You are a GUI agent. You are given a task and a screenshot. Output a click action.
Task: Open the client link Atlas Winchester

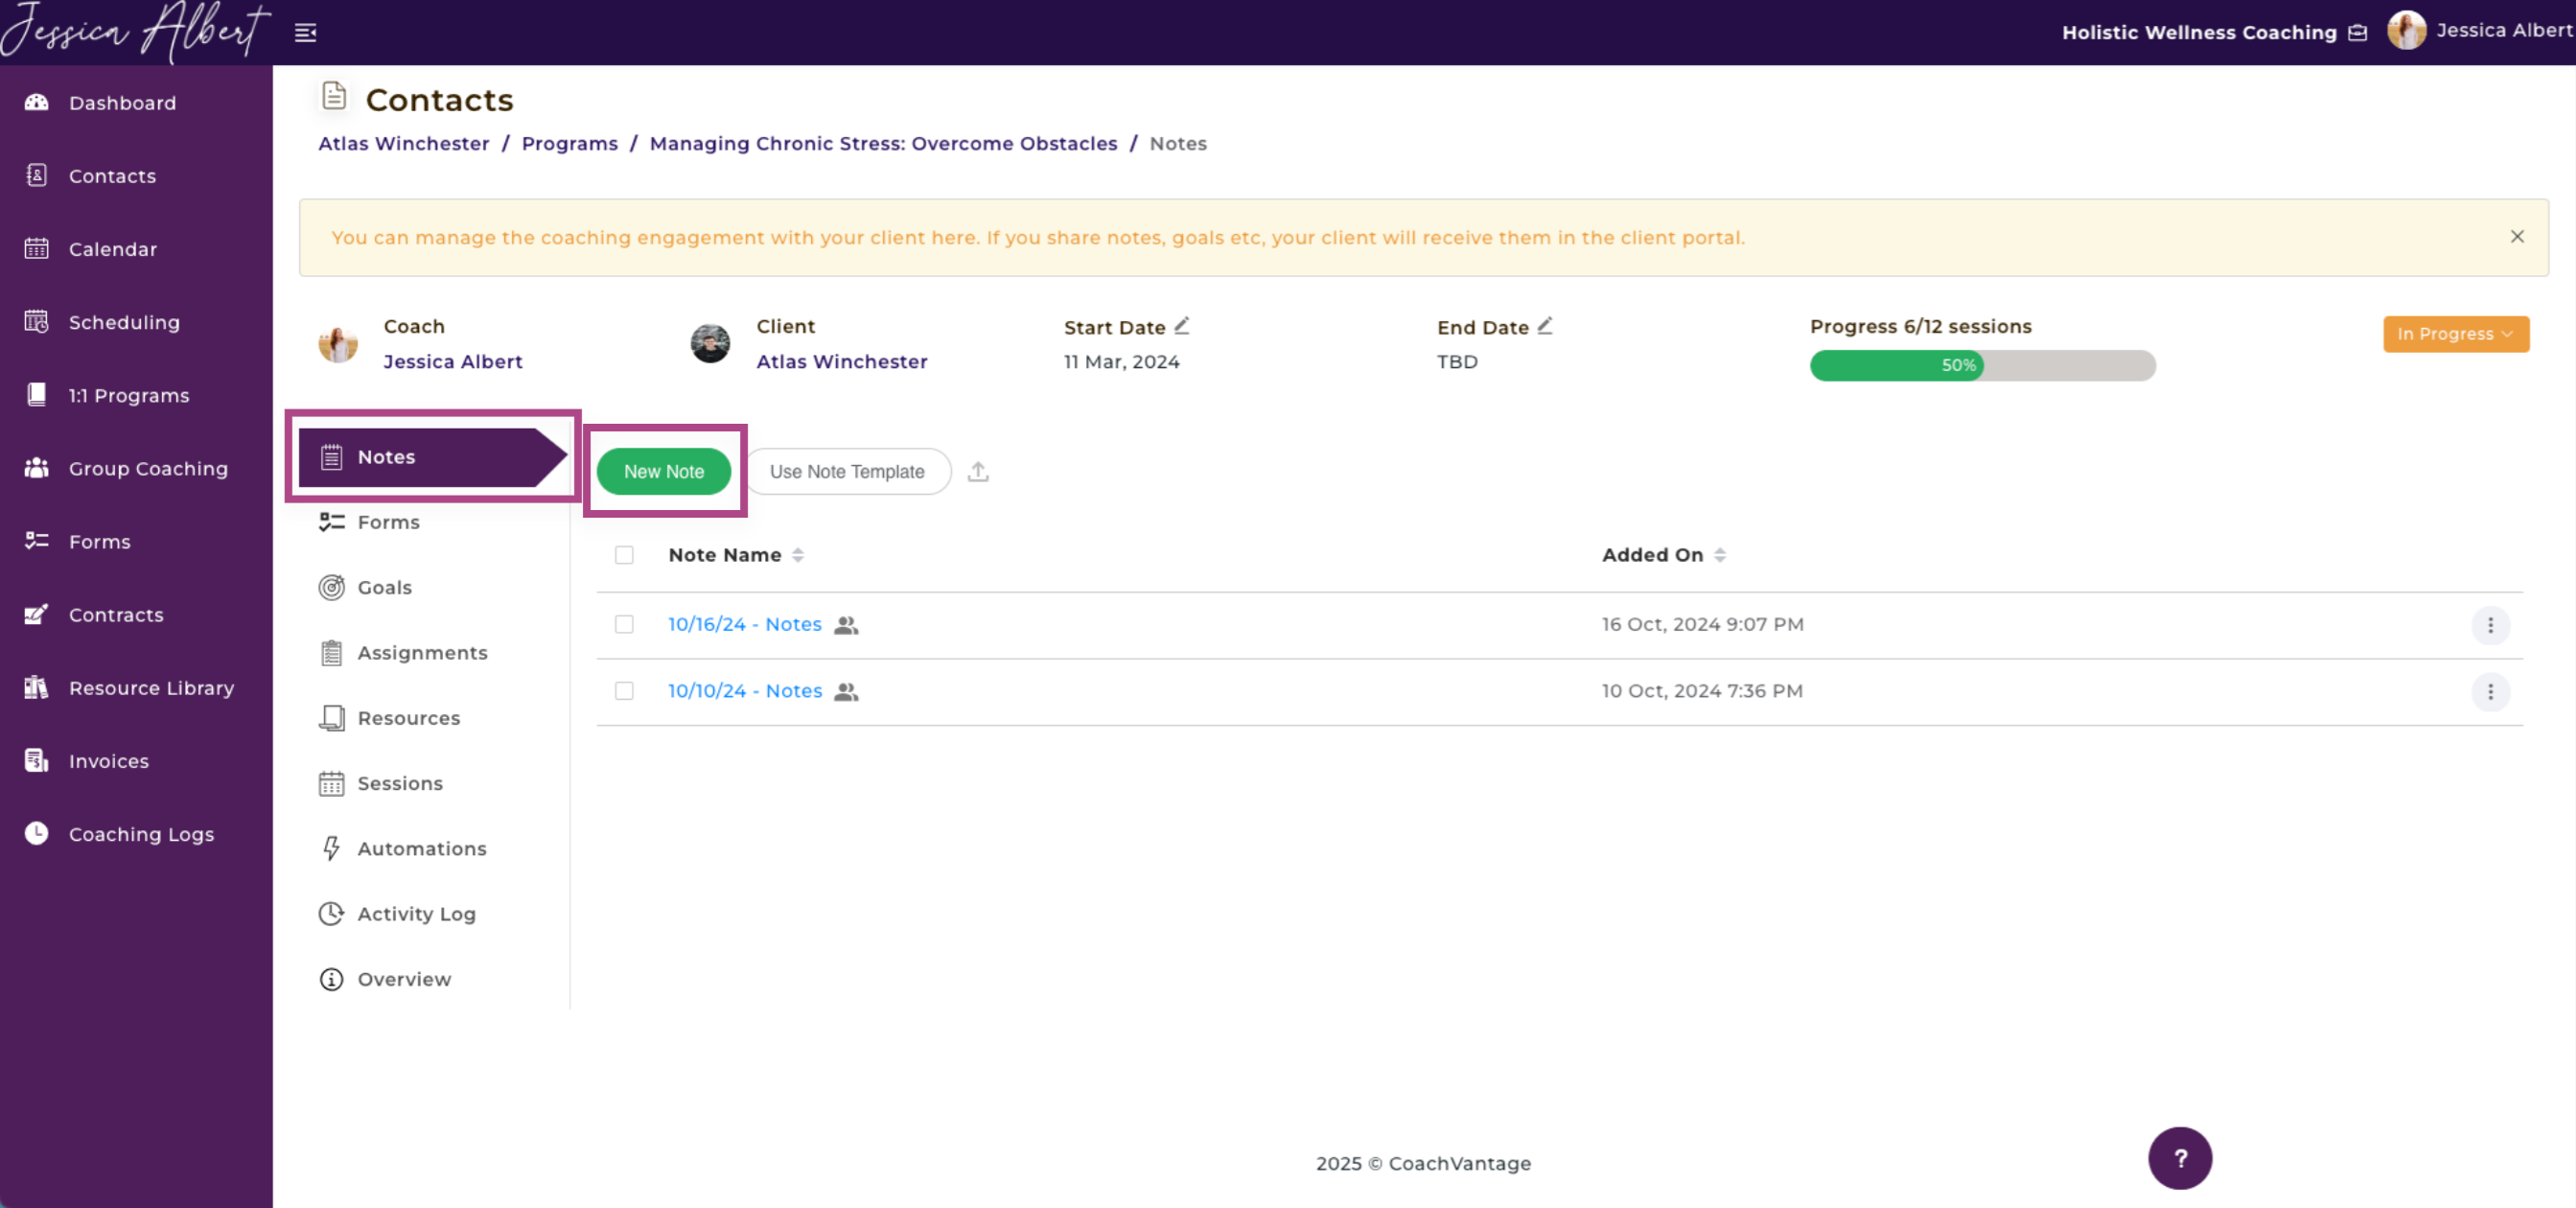842,361
